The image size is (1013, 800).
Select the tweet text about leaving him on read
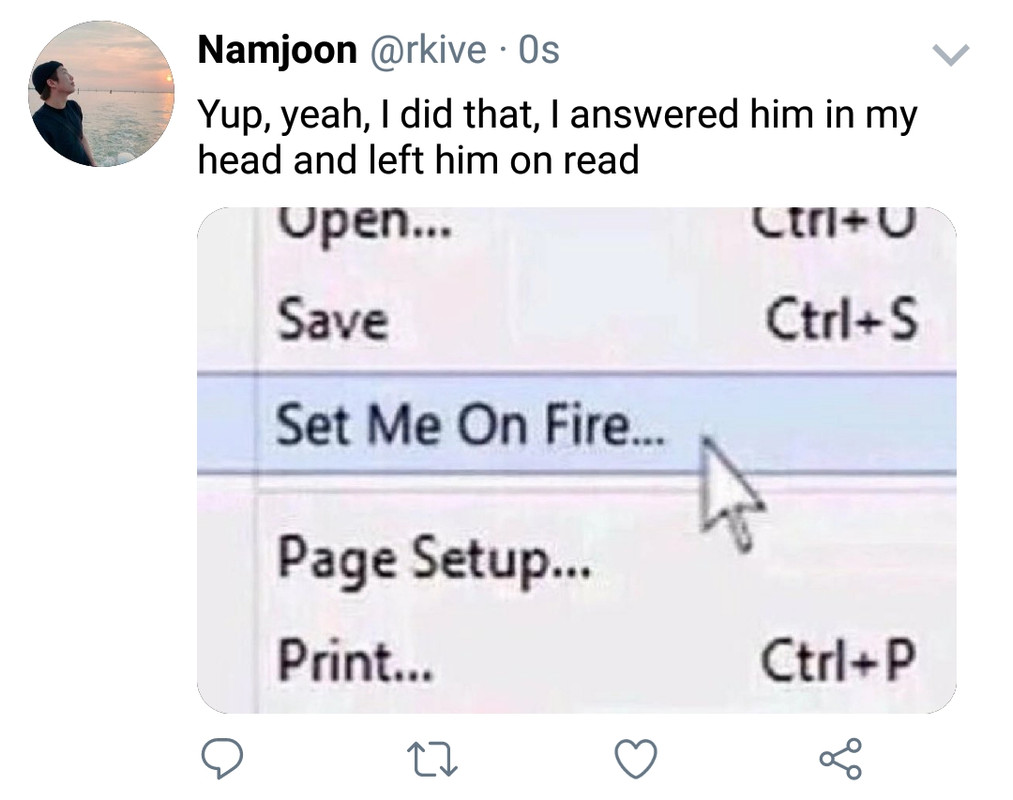(557, 137)
